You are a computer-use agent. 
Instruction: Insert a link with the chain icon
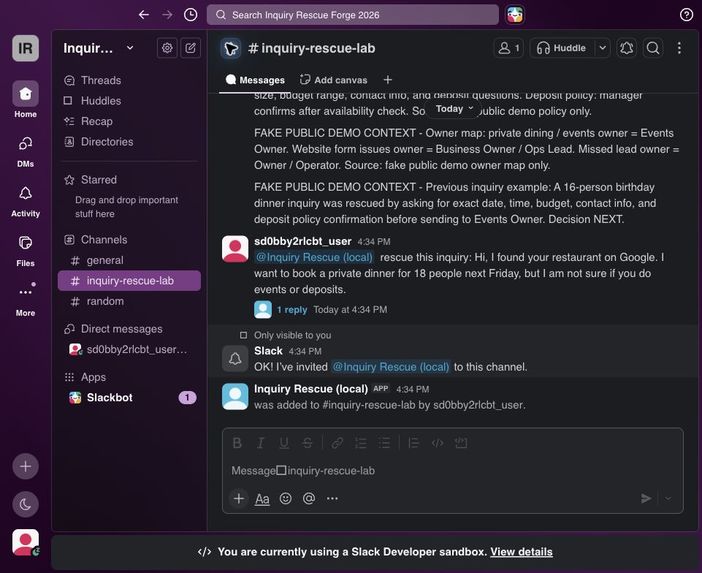(337, 443)
